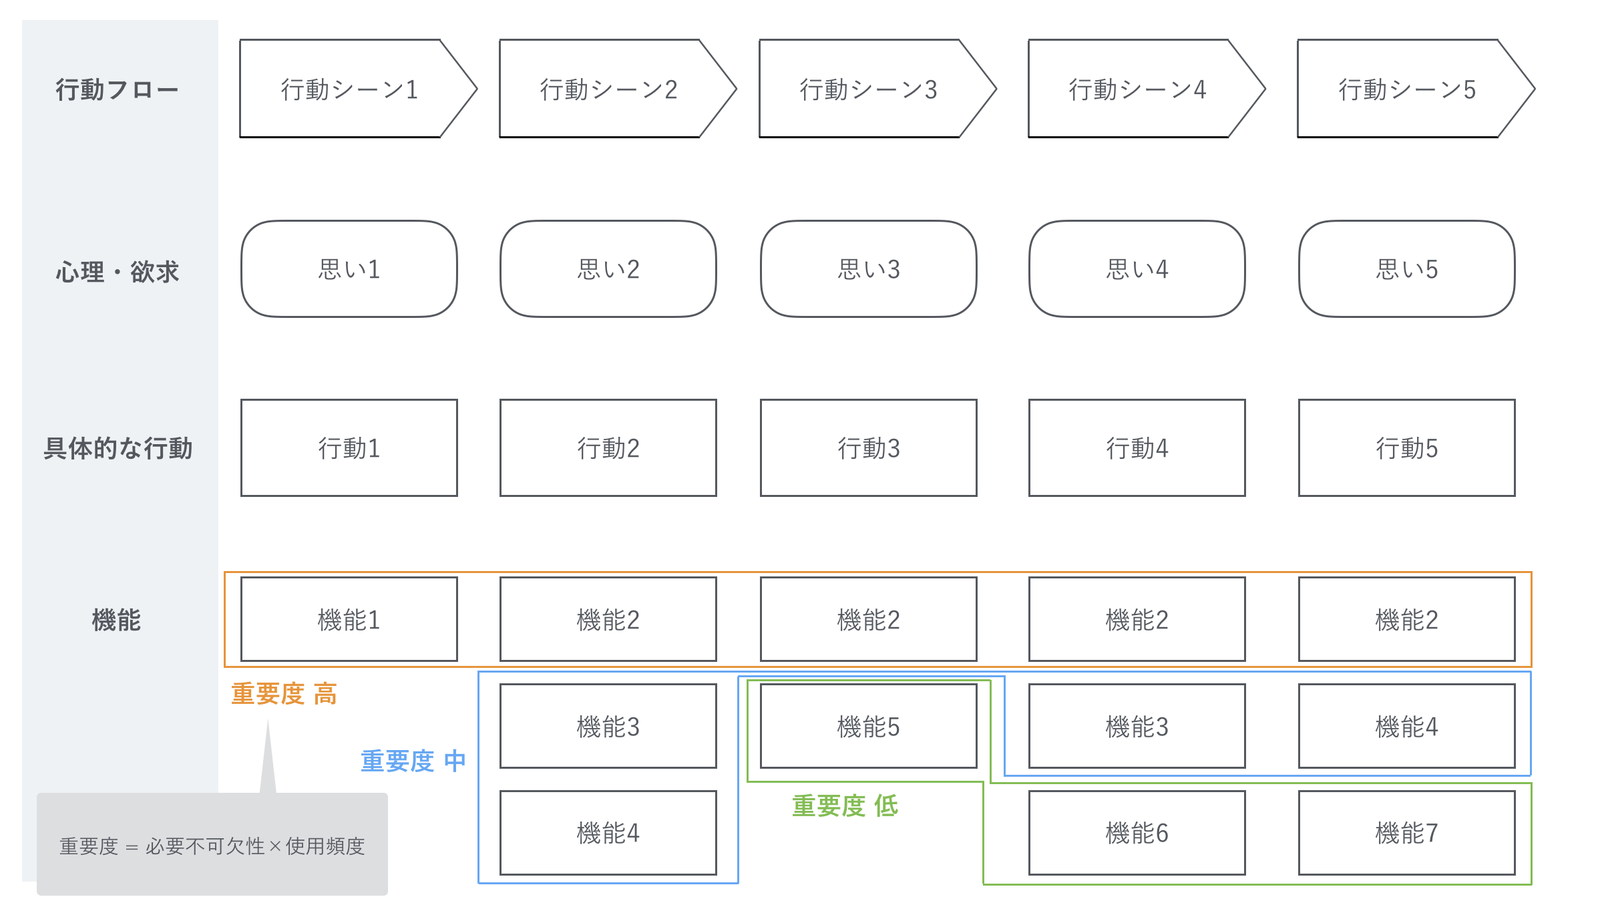
Task: Select the 思い2 rounded box
Action: 608,269
